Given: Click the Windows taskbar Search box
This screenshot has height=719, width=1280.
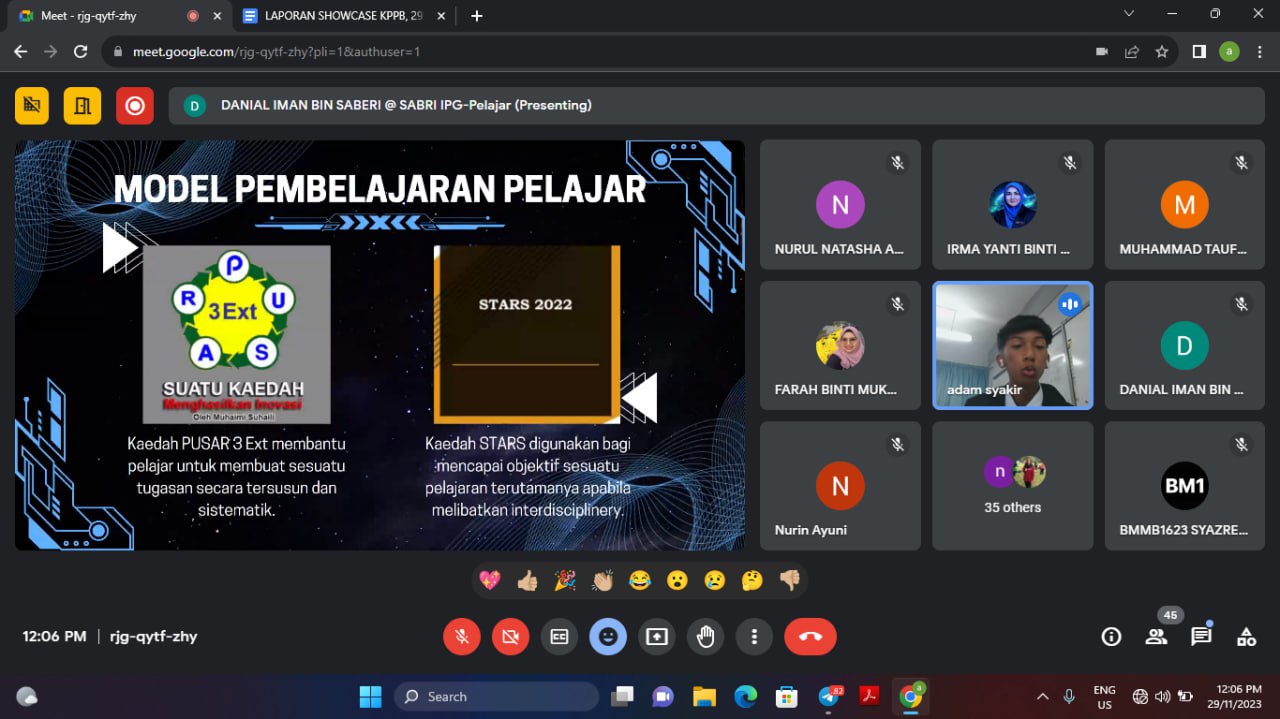Looking at the screenshot, I should click(497, 696).
